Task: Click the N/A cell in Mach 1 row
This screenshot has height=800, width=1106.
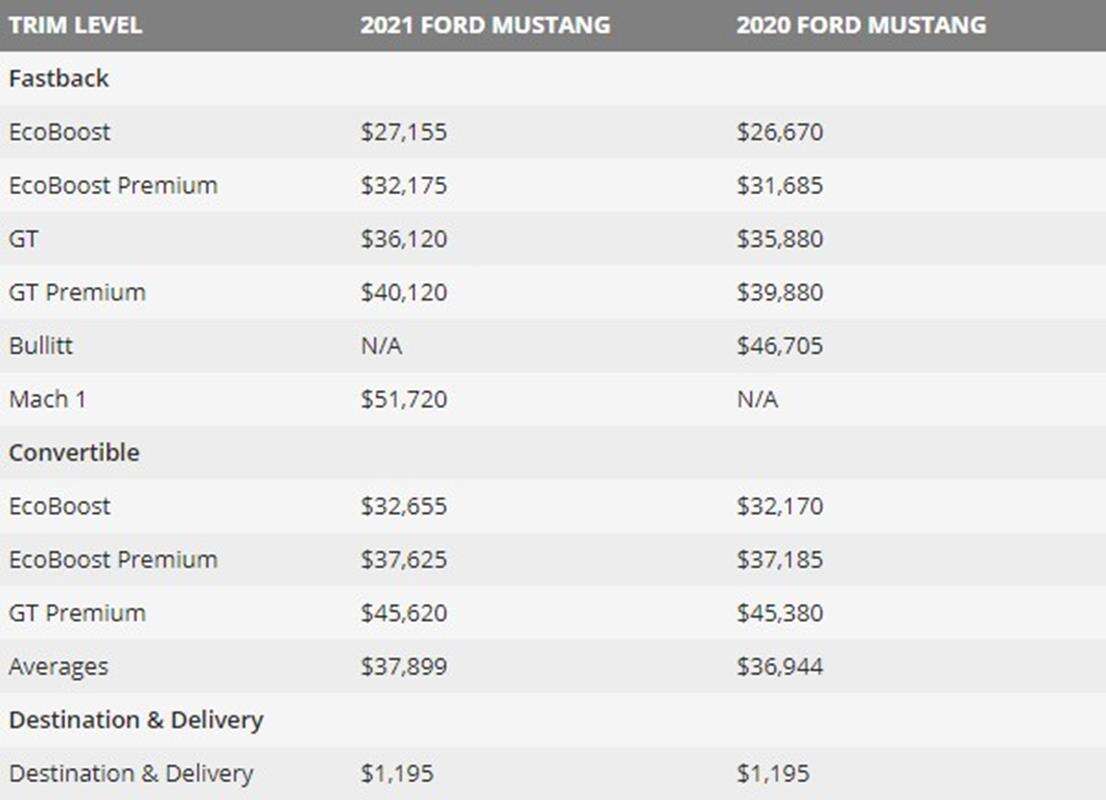Action: point(757,399)
